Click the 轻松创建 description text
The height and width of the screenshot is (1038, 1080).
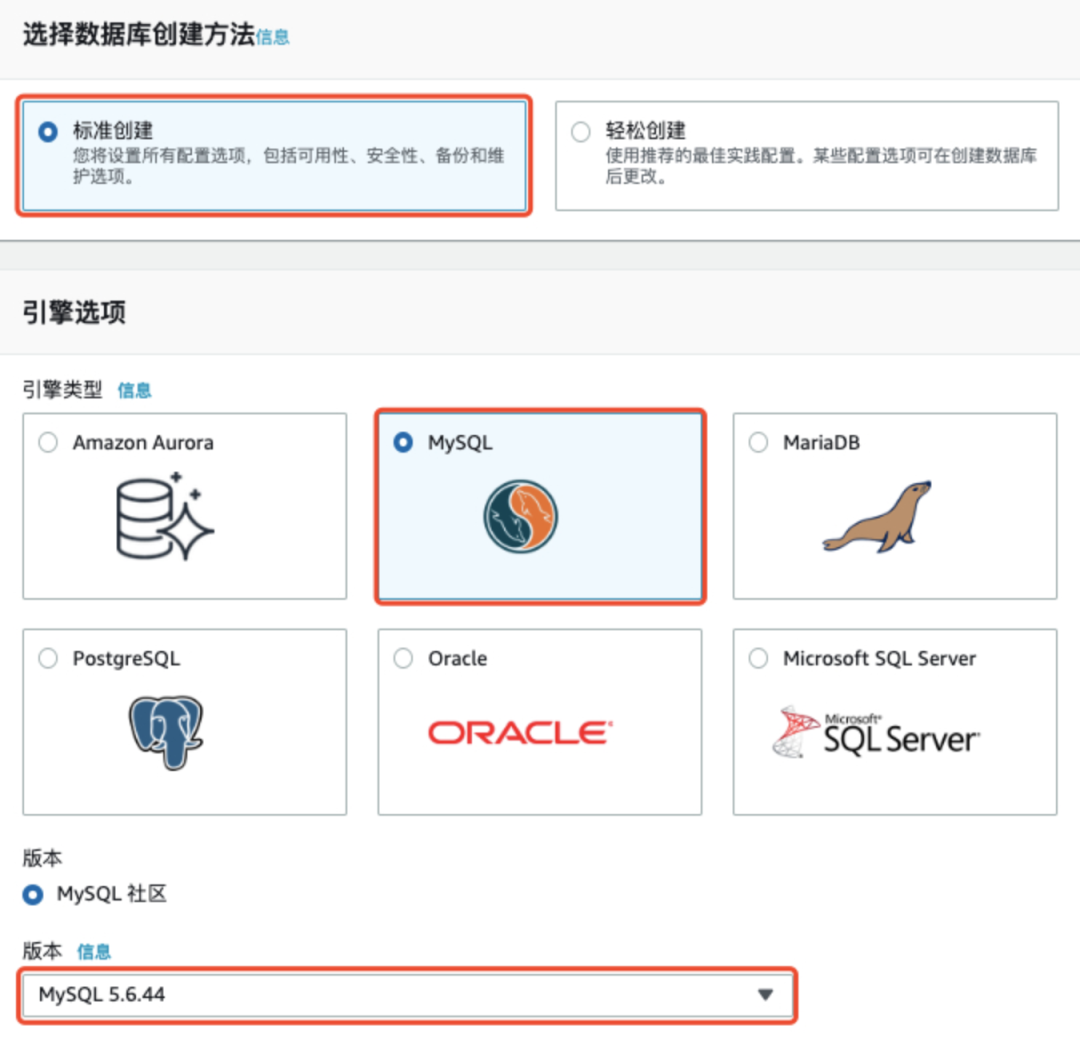coord(821,166)
